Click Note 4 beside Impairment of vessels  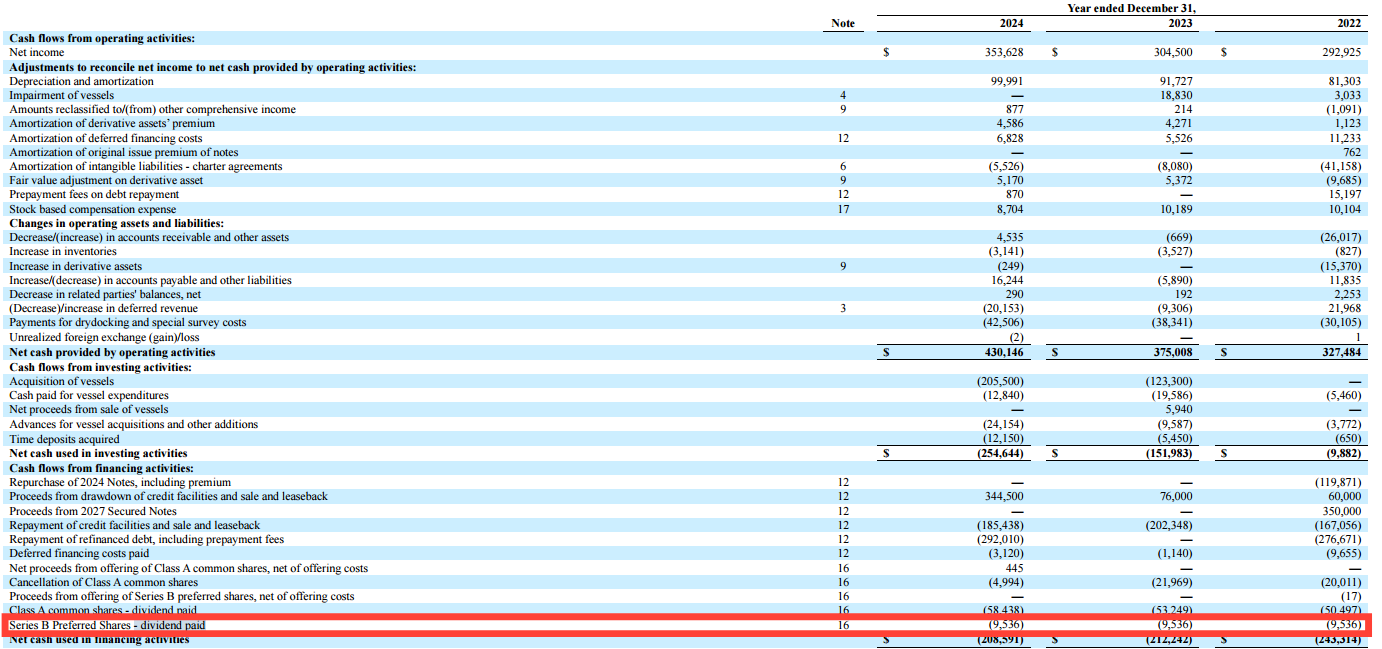[843, 95]
